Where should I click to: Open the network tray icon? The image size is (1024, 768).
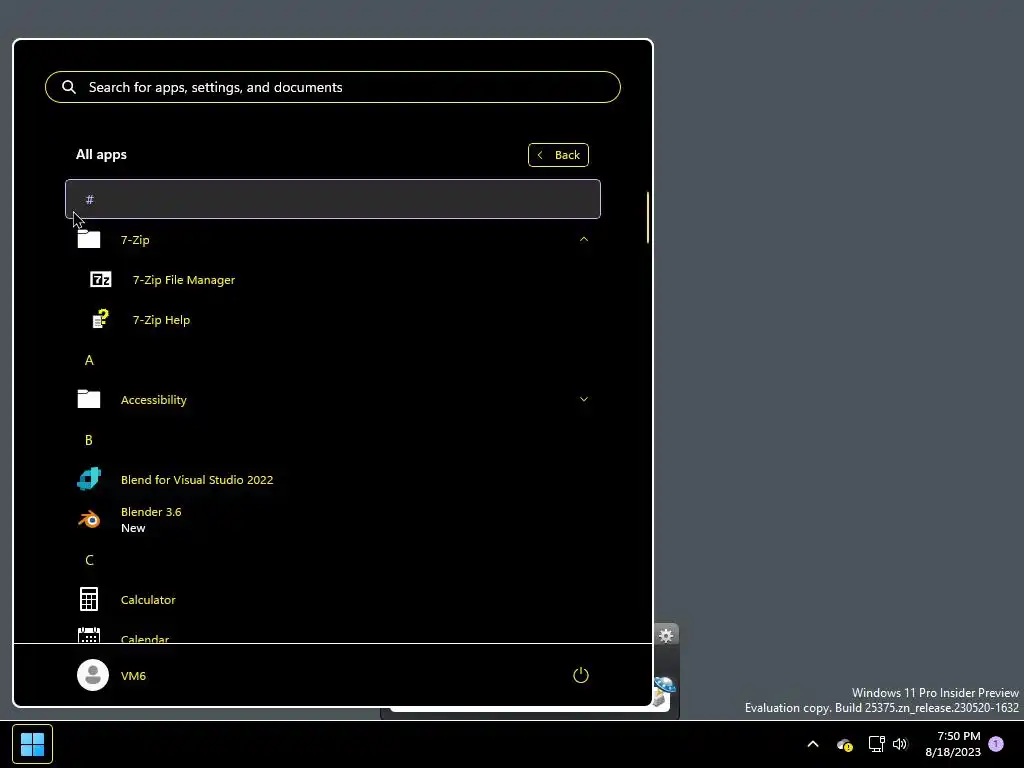tap(876, 744)
